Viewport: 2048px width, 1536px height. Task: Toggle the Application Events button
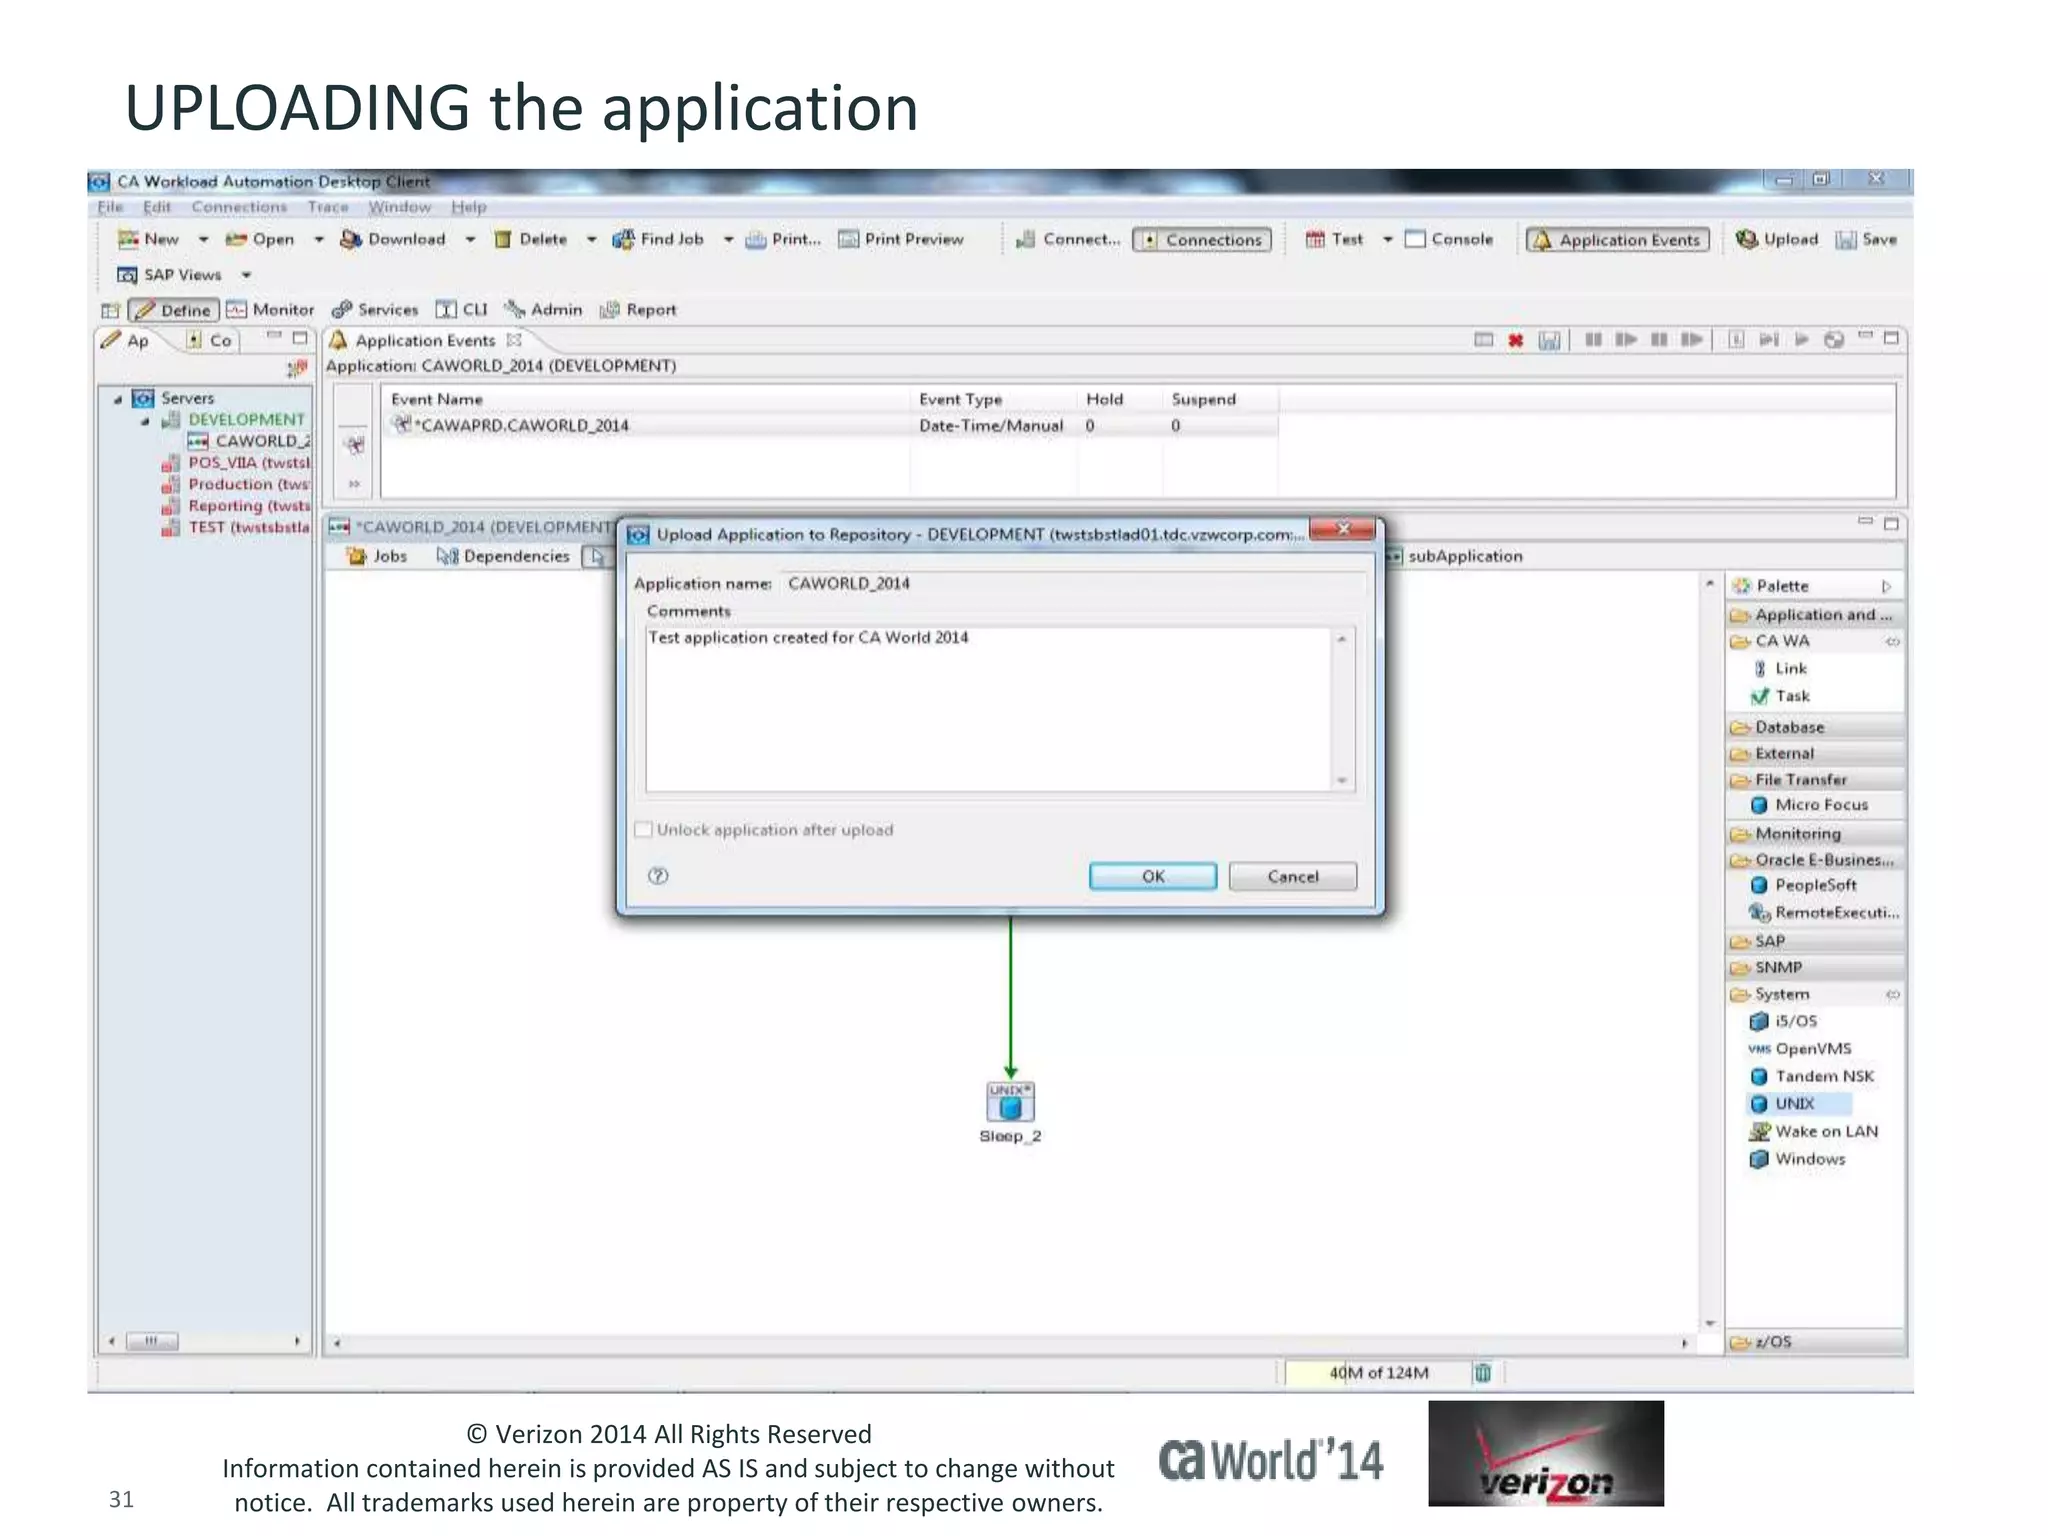[x=1617, y=240]
